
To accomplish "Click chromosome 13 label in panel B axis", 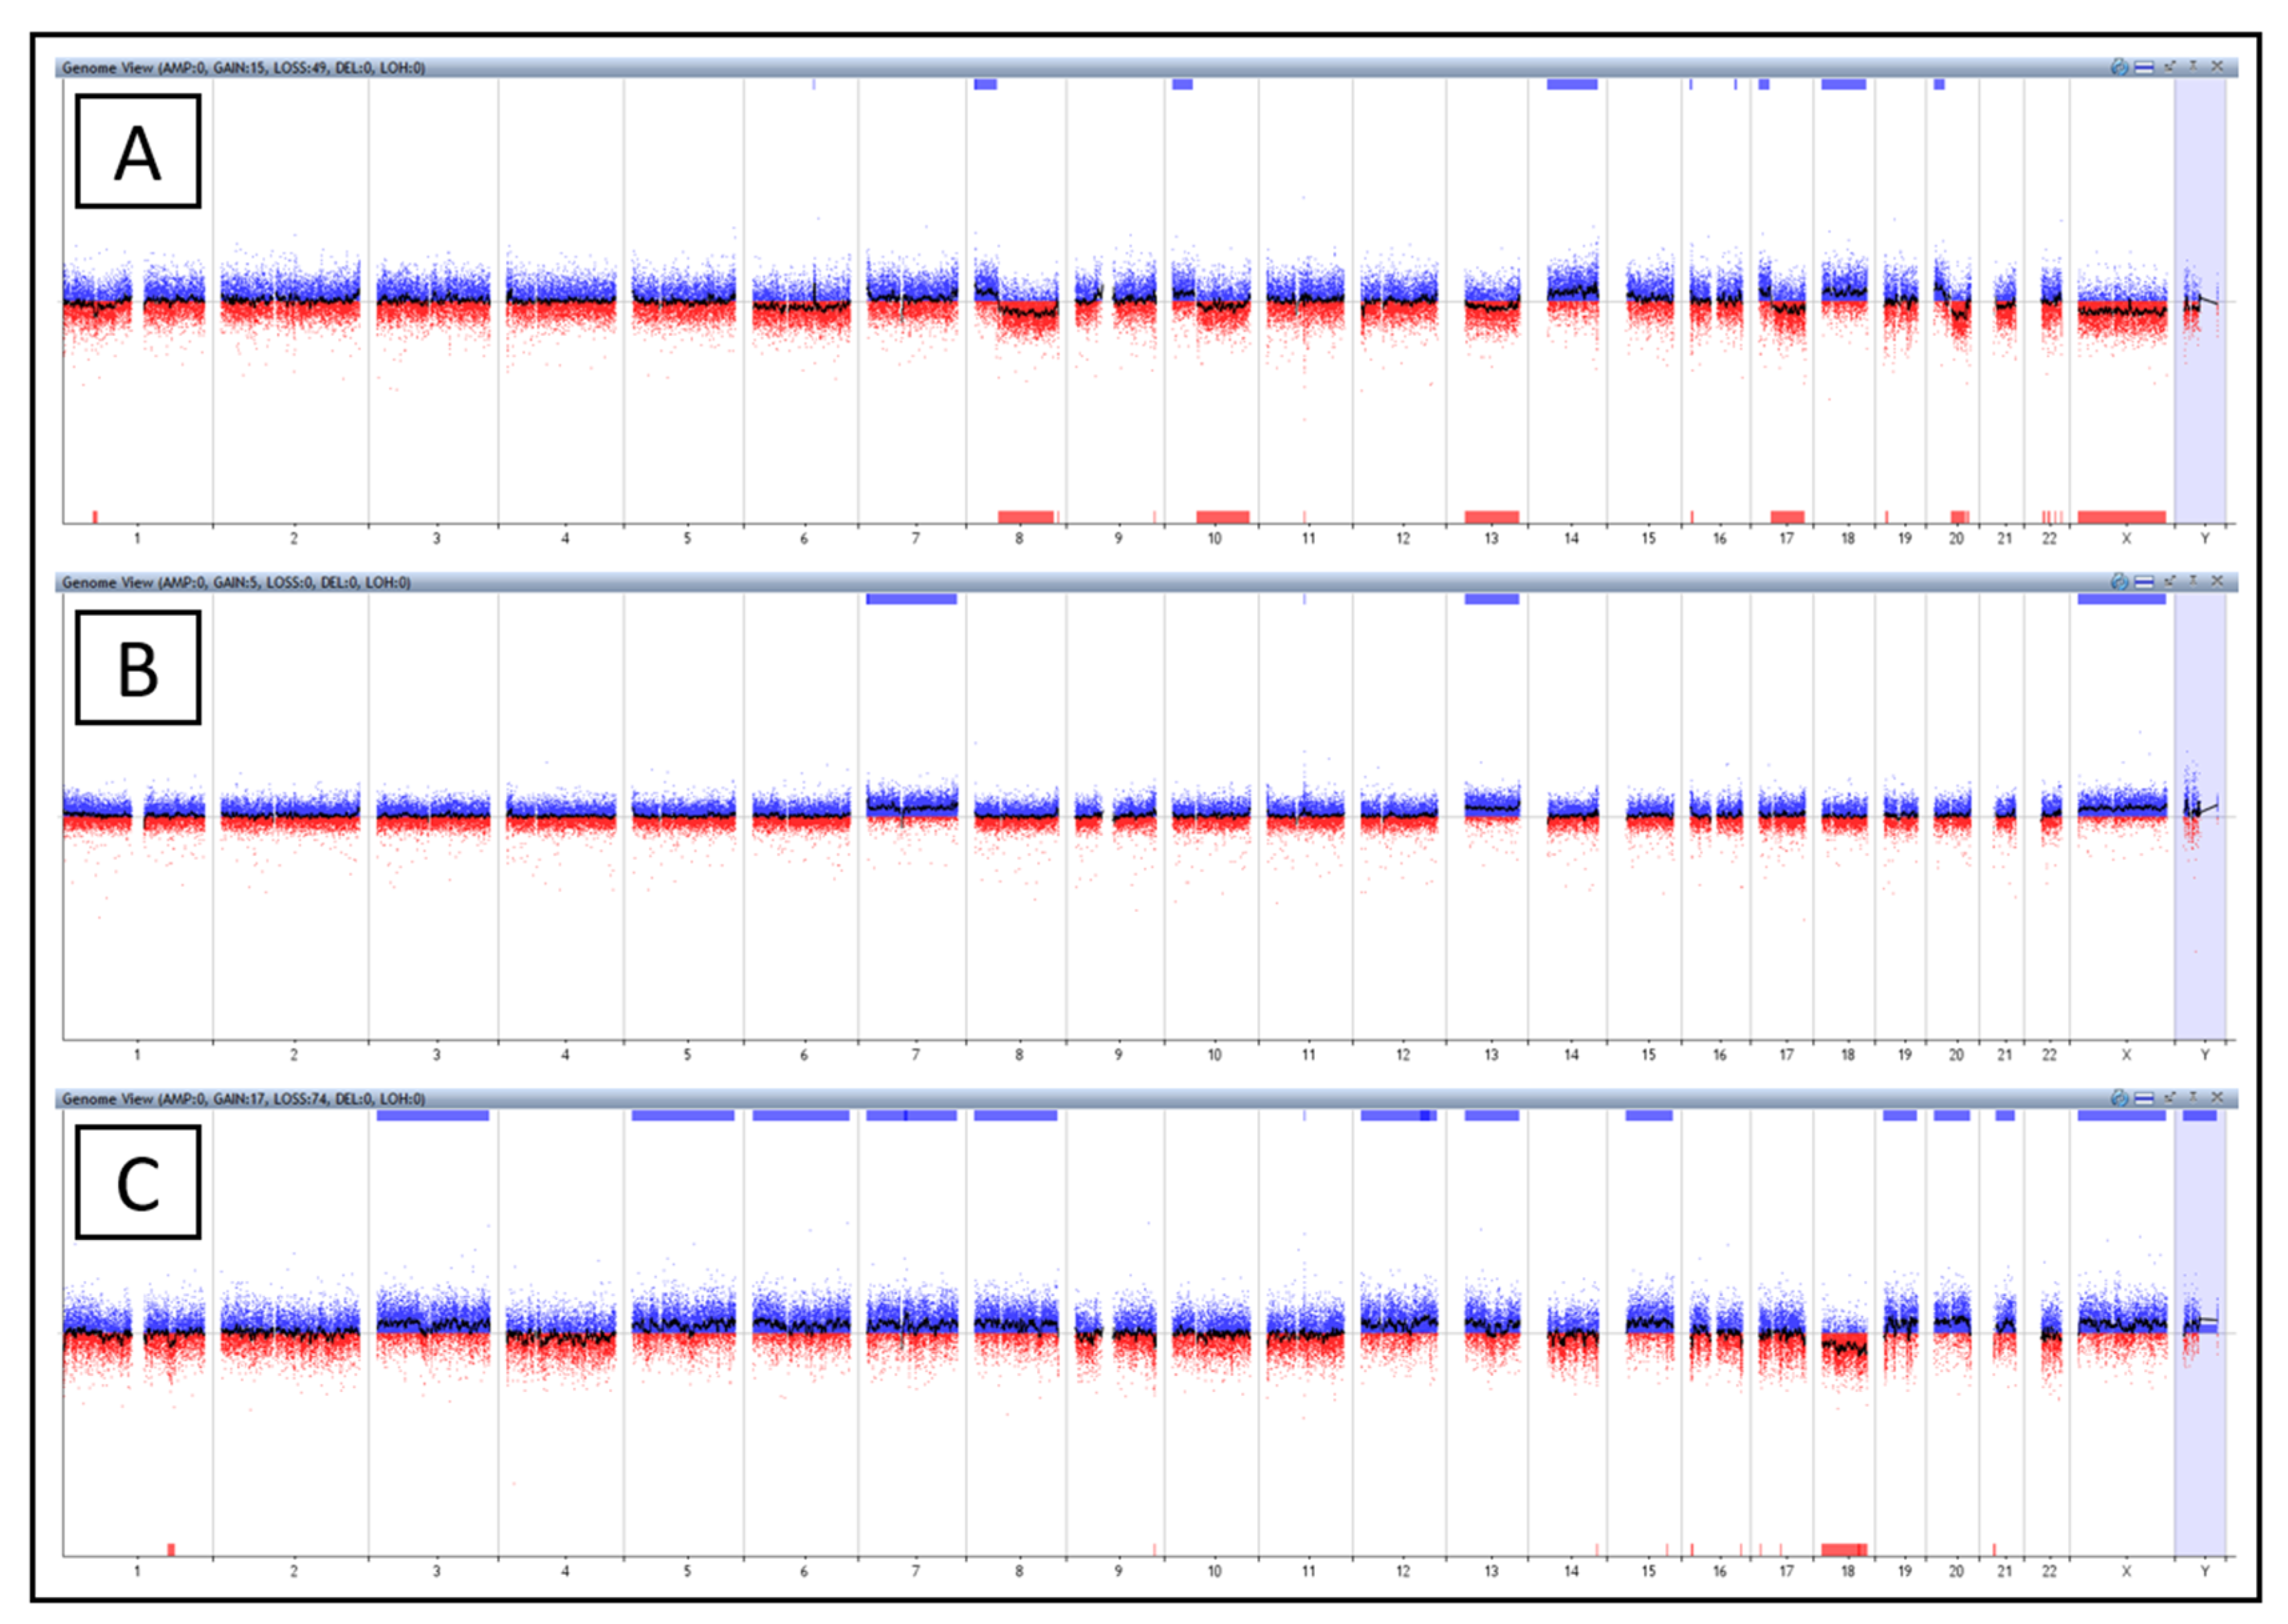I will pos(1491,1054).
